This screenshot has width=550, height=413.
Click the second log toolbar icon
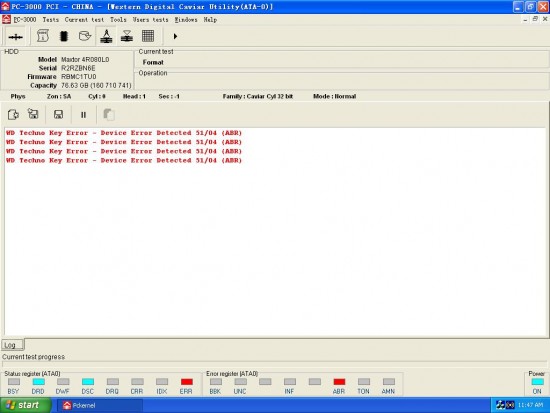coord(33,114)
